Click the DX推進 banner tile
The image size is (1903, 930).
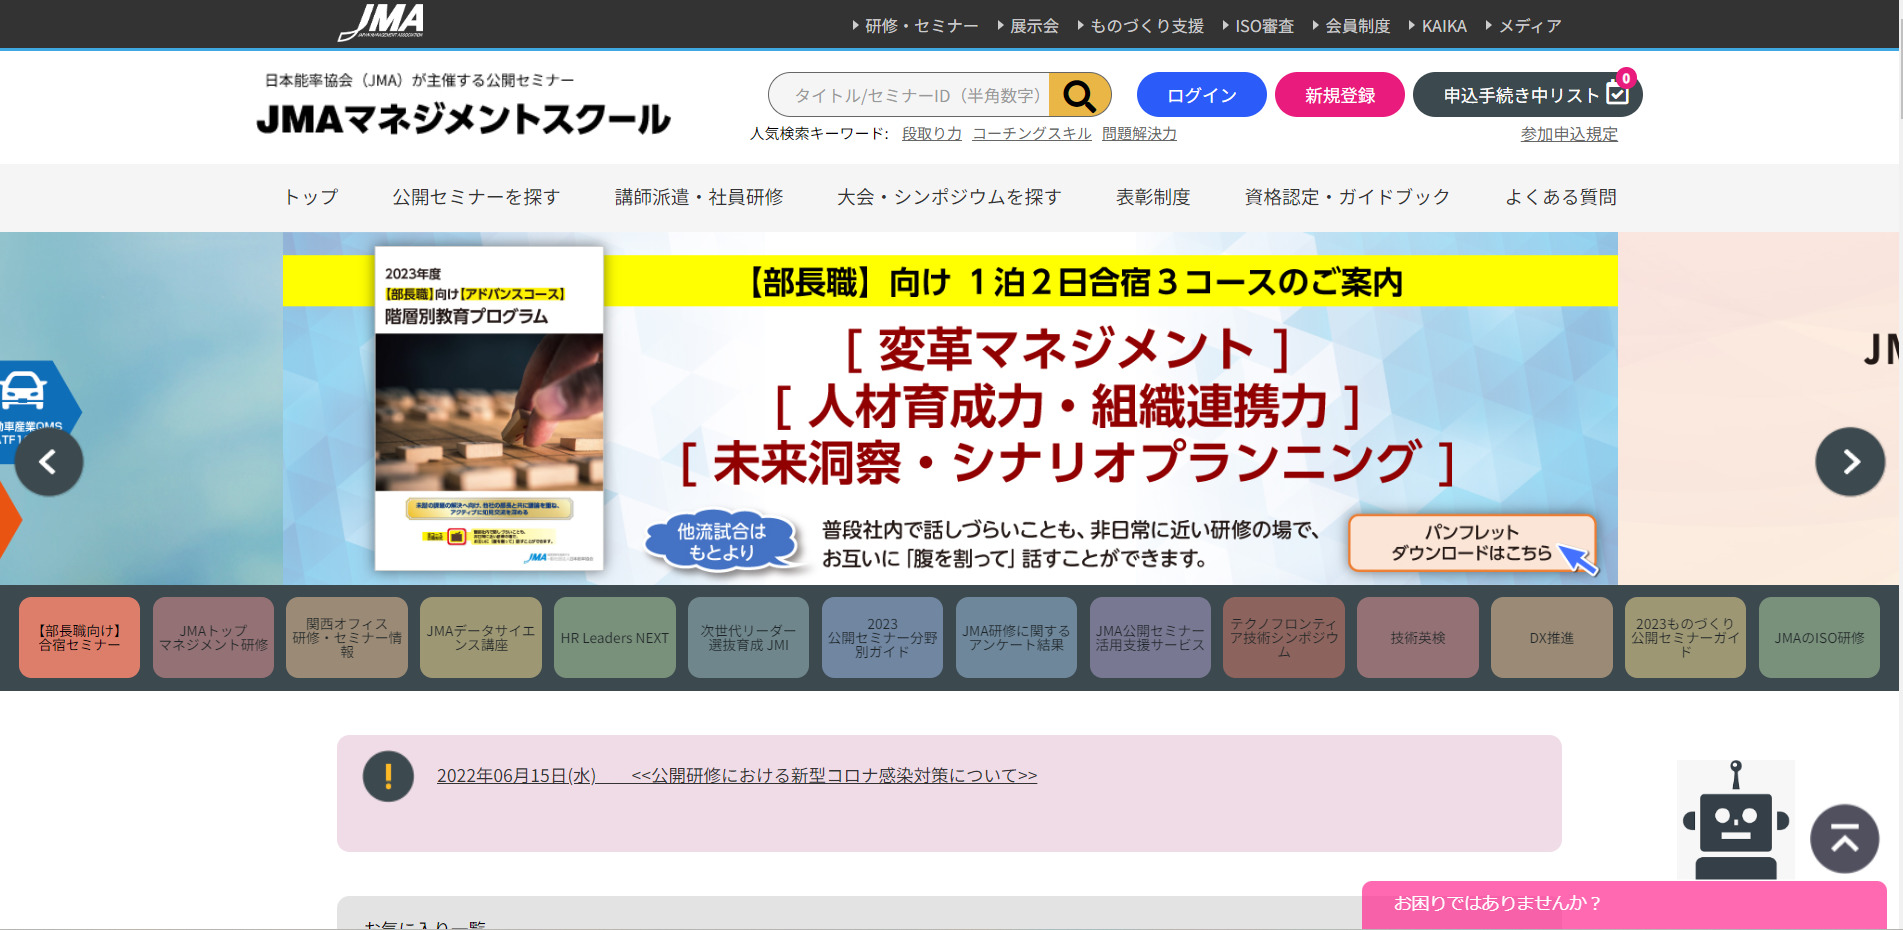pyautogui.click(x=1551, y=637)
